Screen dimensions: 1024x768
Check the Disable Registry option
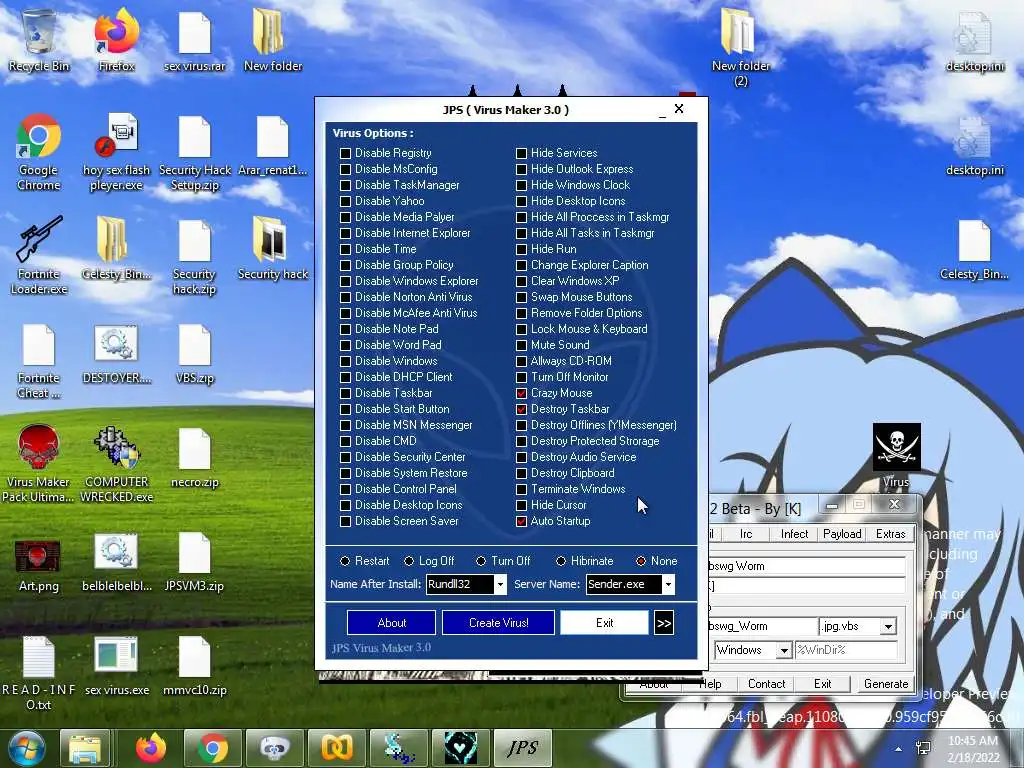coord(345,153)
